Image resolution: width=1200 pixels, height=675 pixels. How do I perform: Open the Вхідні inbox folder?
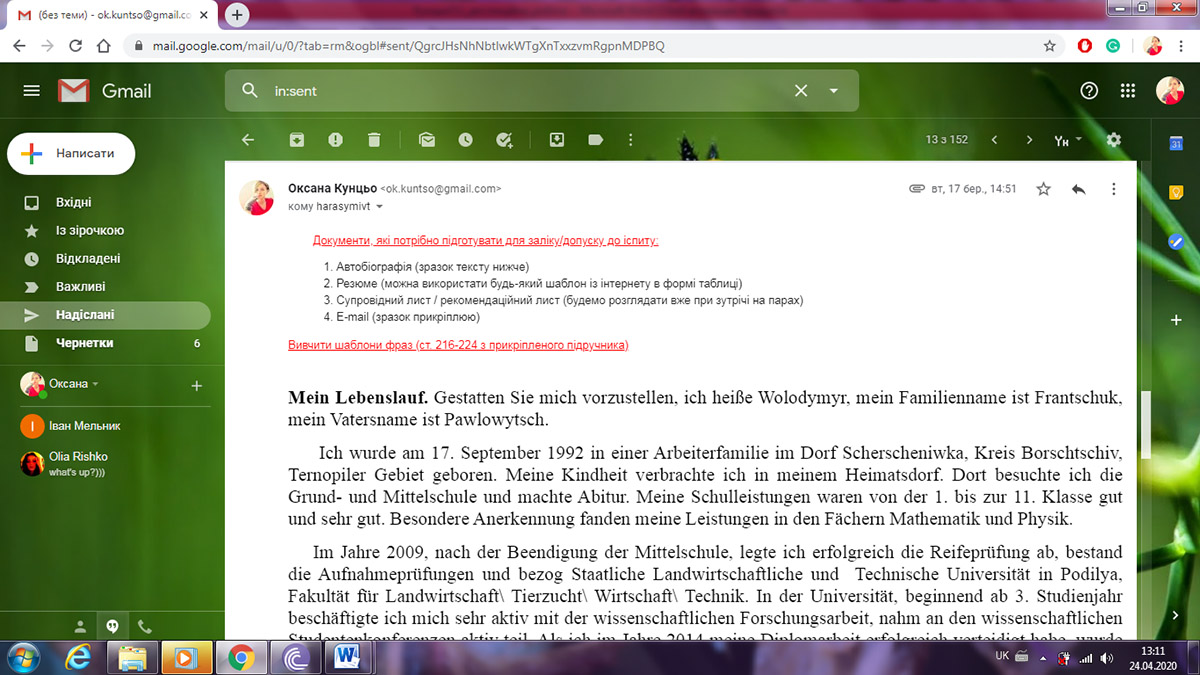(x=74, y=202)
